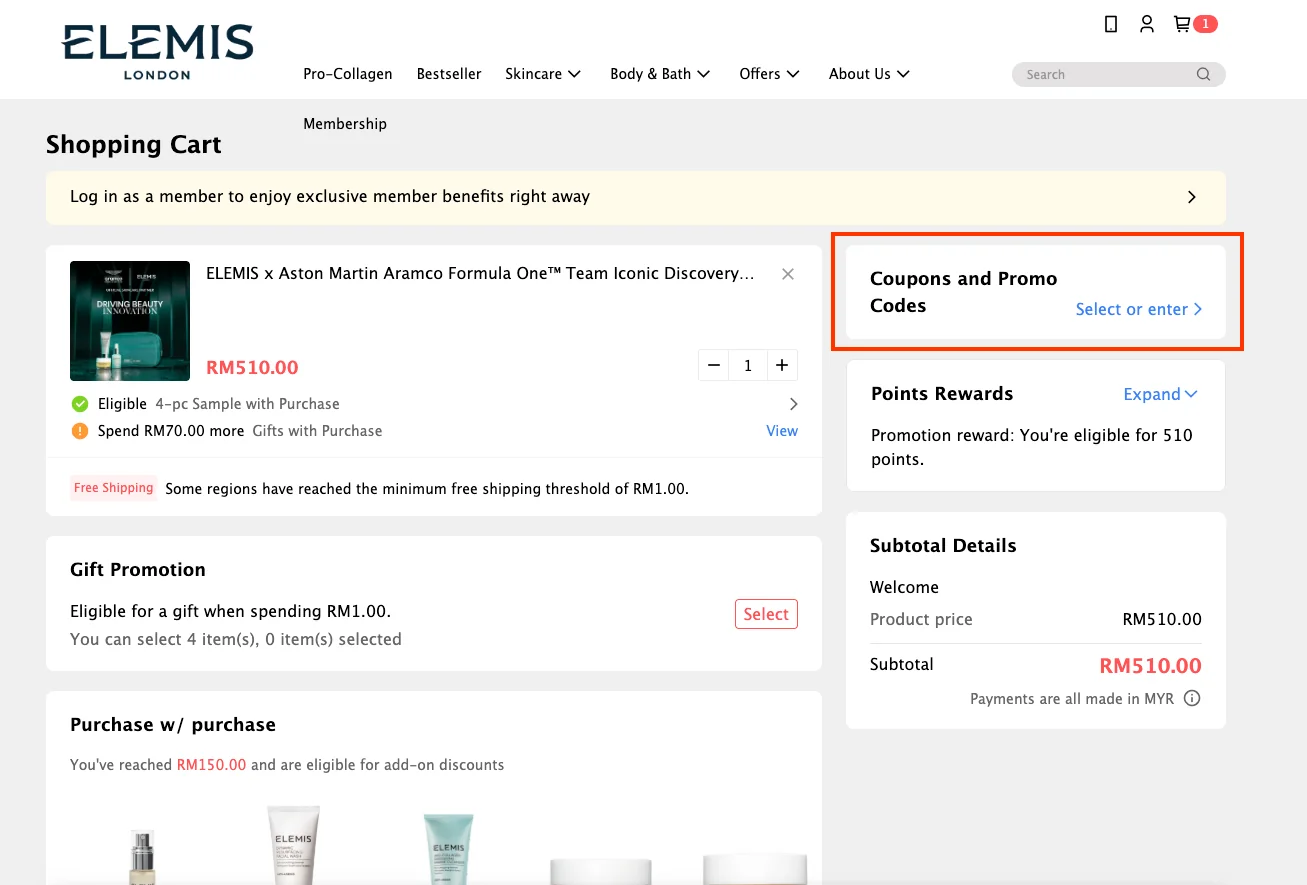
Task: Click the Shopping Cart heading
Action: (134, 145)
